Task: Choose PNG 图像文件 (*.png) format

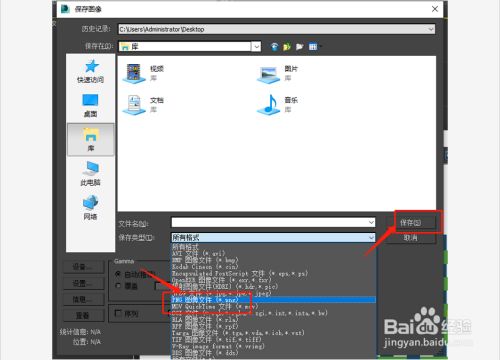Action: tap(273, 300)
